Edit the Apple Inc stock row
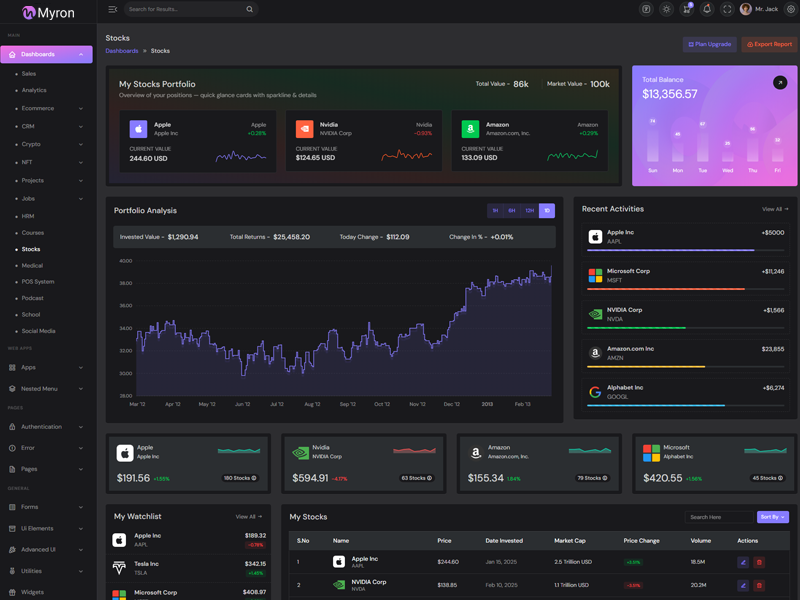The width and height of the screenshot is (800, 600). click(x=743, y=562)
